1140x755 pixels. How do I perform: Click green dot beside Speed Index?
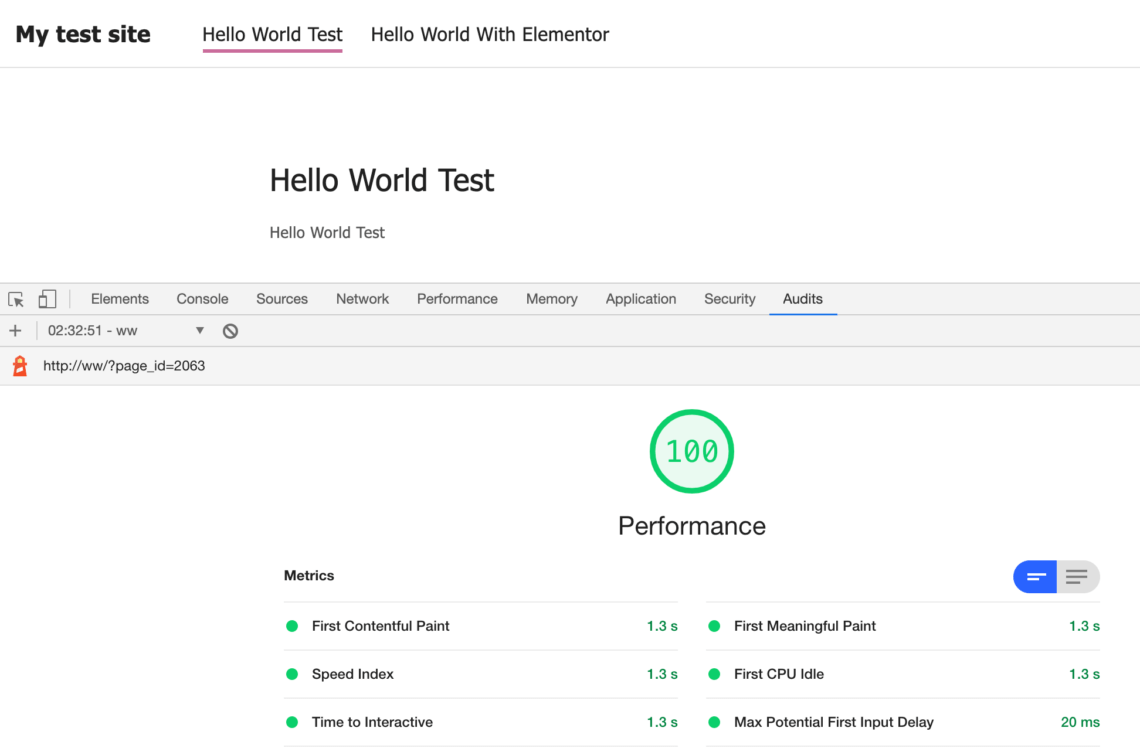(x=292, y=674)
